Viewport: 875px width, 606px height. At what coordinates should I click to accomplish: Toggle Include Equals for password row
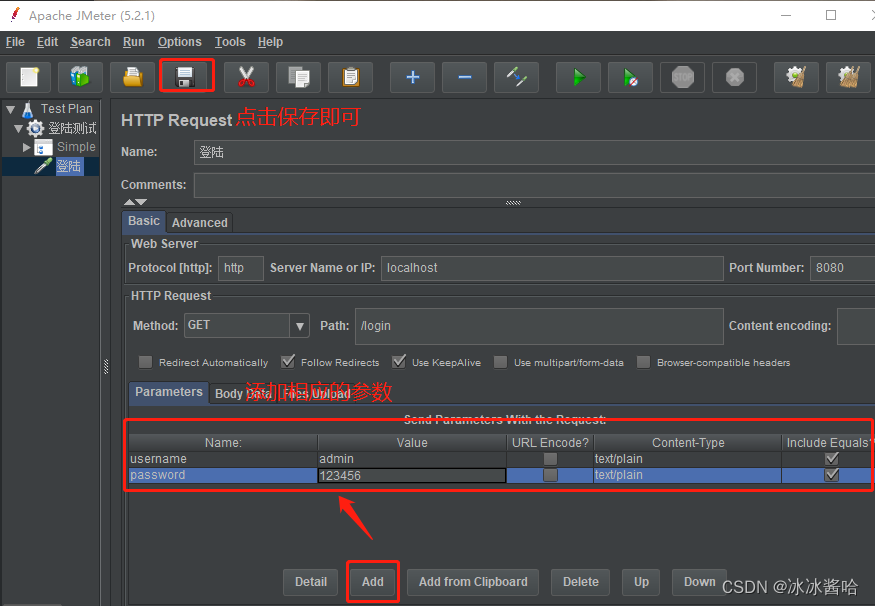[831, 475]
